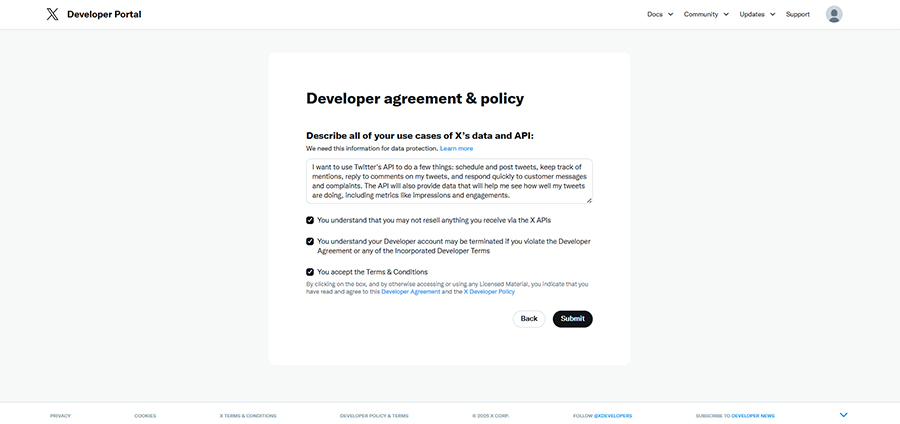Click the X logo icon

[52, 14]
